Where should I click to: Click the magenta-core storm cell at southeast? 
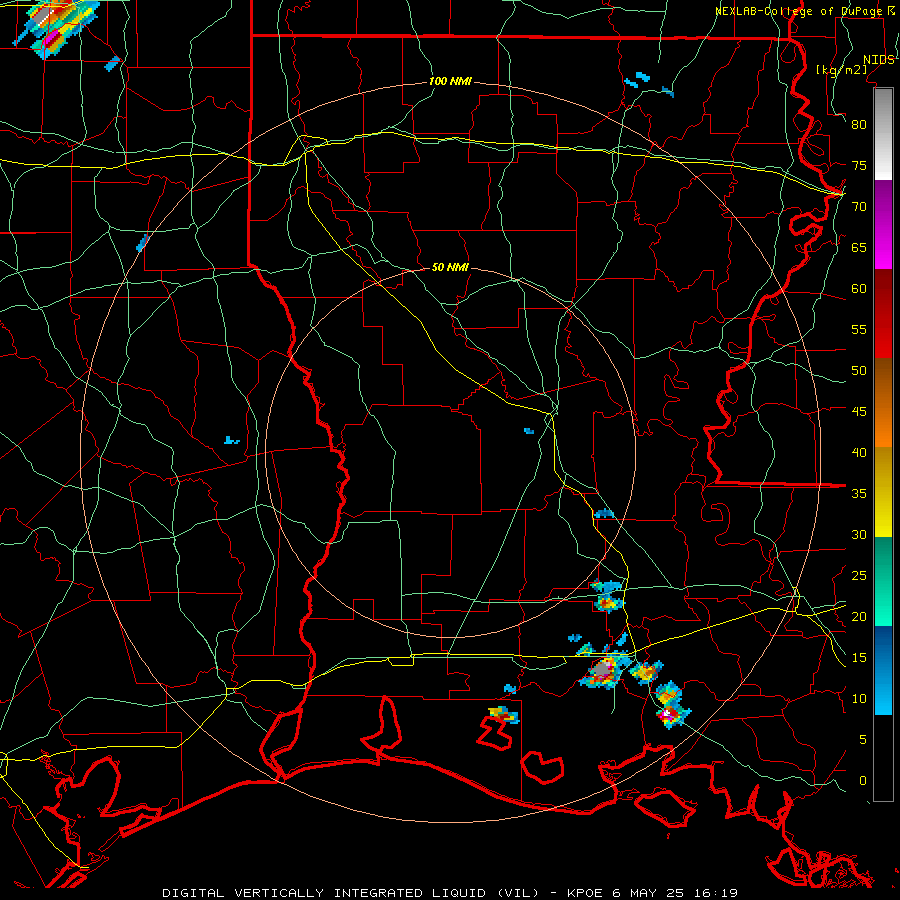[669, 713]
